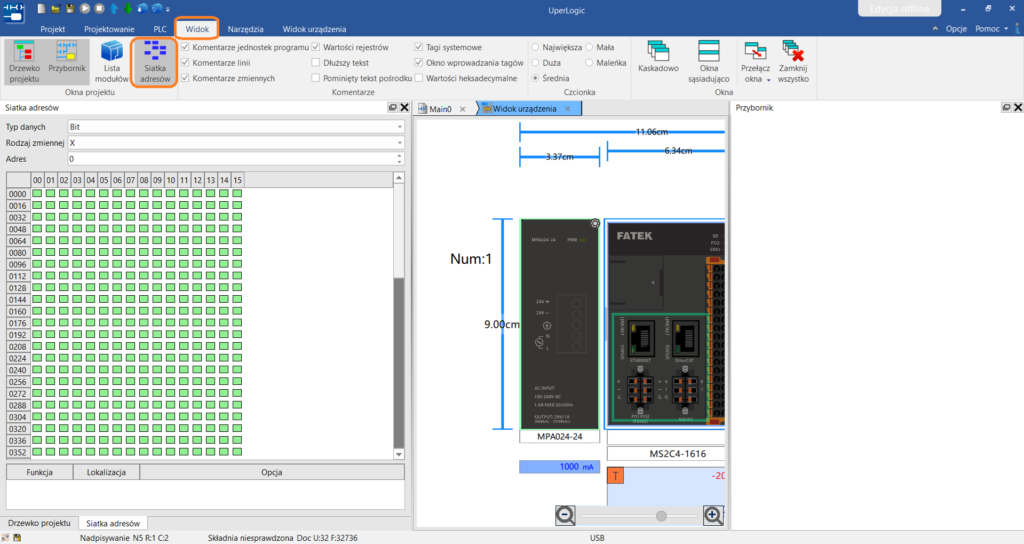
Task: Undock the Przybornik panel
Action: tap(1006, 108)
